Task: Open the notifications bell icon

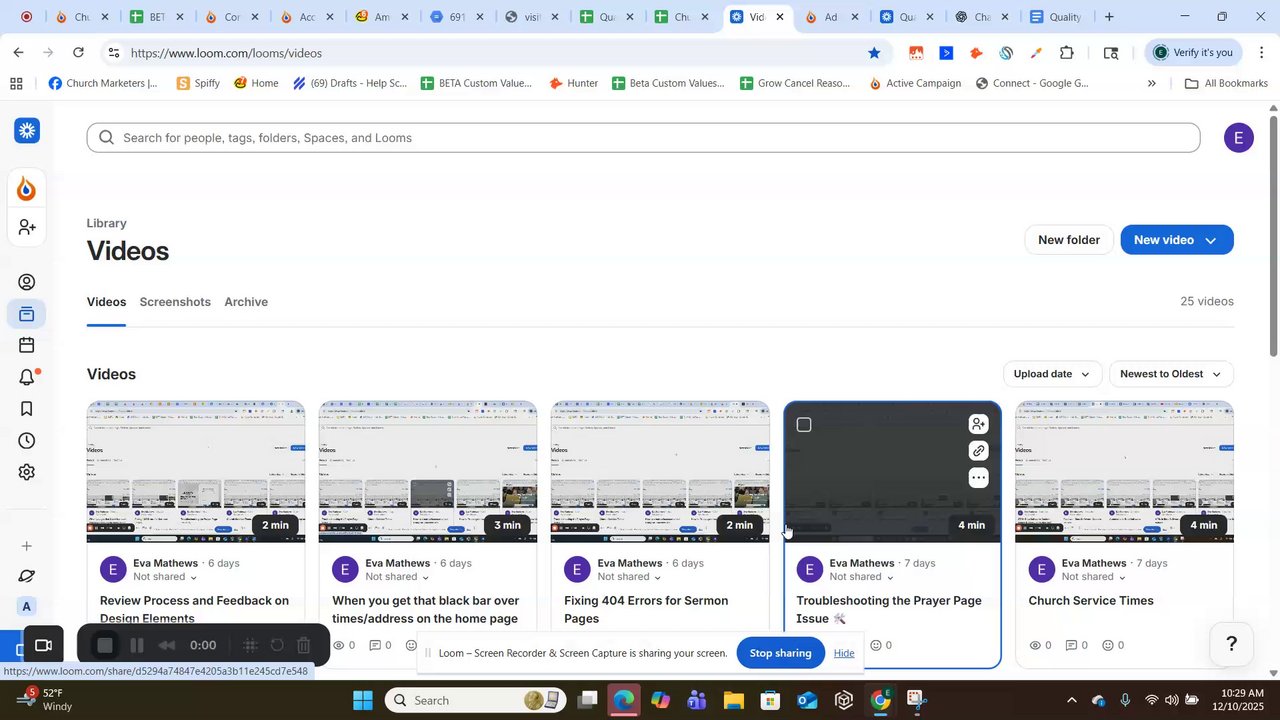Action: tap(27, 377)
